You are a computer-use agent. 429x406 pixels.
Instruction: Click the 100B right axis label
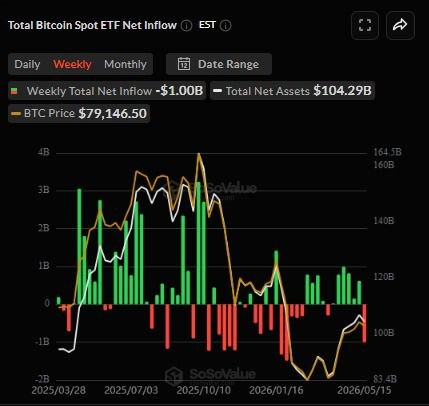[383, 333]
